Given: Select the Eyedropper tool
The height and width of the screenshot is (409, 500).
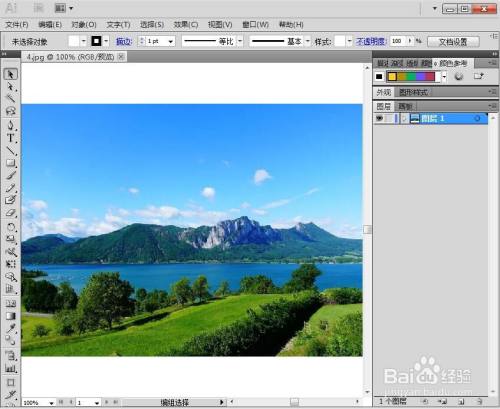Looking at the screenshot, I should point(10,328).
